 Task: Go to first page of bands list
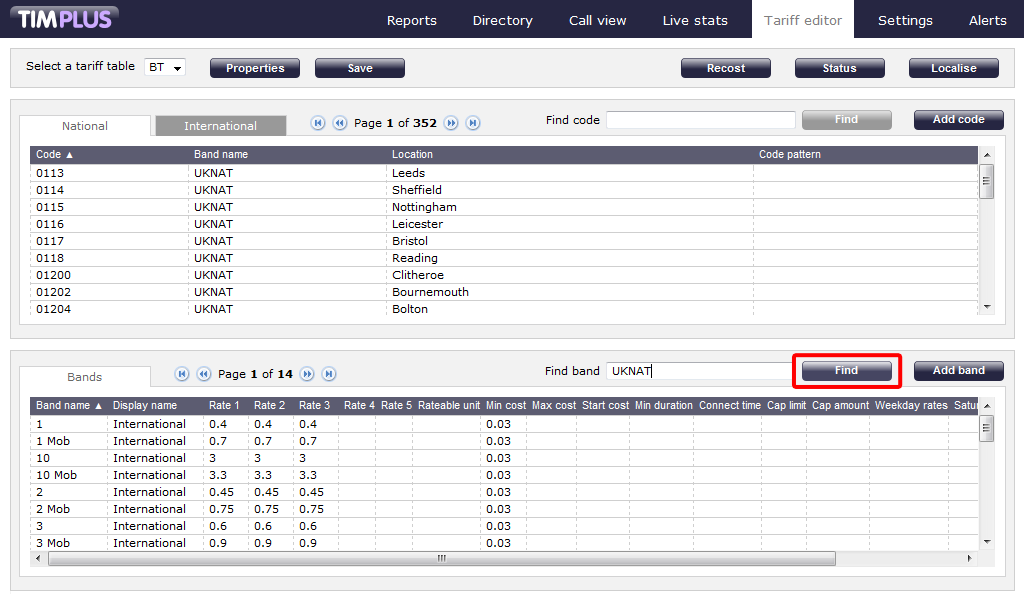click(x=182, y=374)
